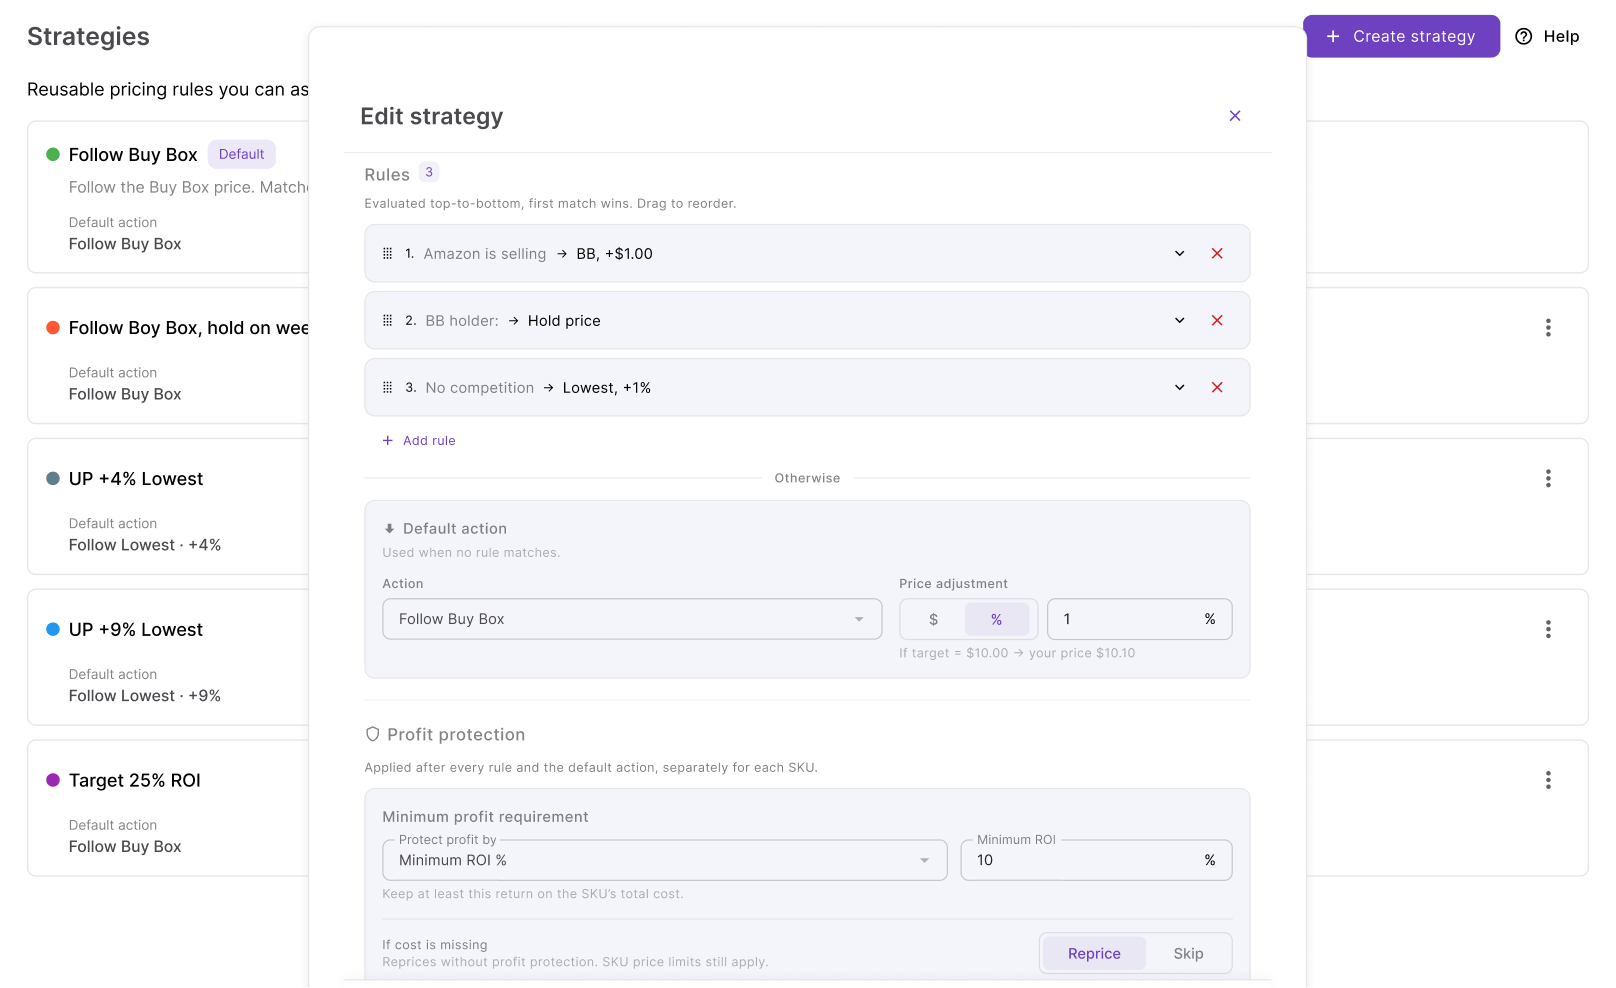Expand the BB holder rule chevron
1616x988 pixels.
1180,321
